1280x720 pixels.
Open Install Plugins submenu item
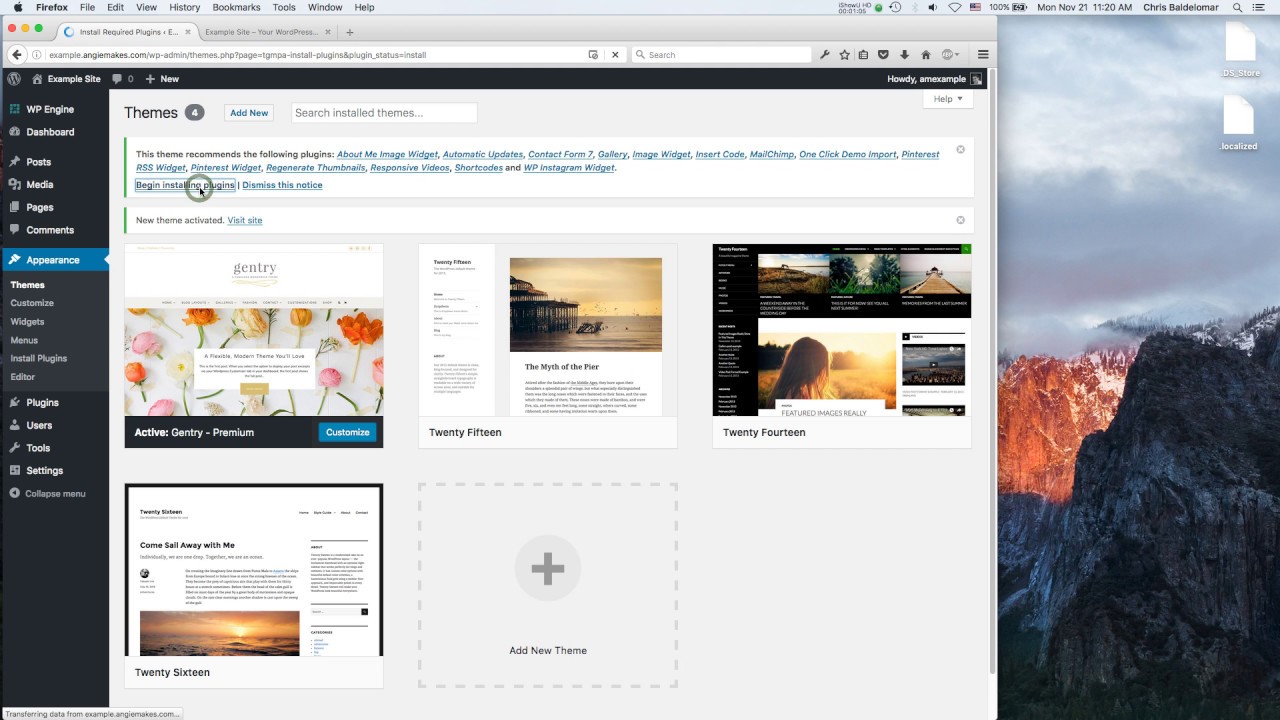(39, 358)
